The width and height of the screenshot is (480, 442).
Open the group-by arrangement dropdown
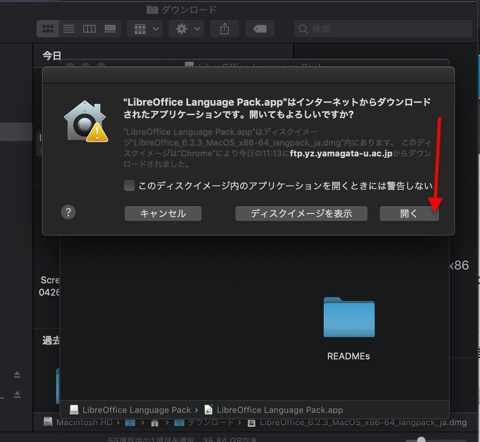click(x=145, y=29)
